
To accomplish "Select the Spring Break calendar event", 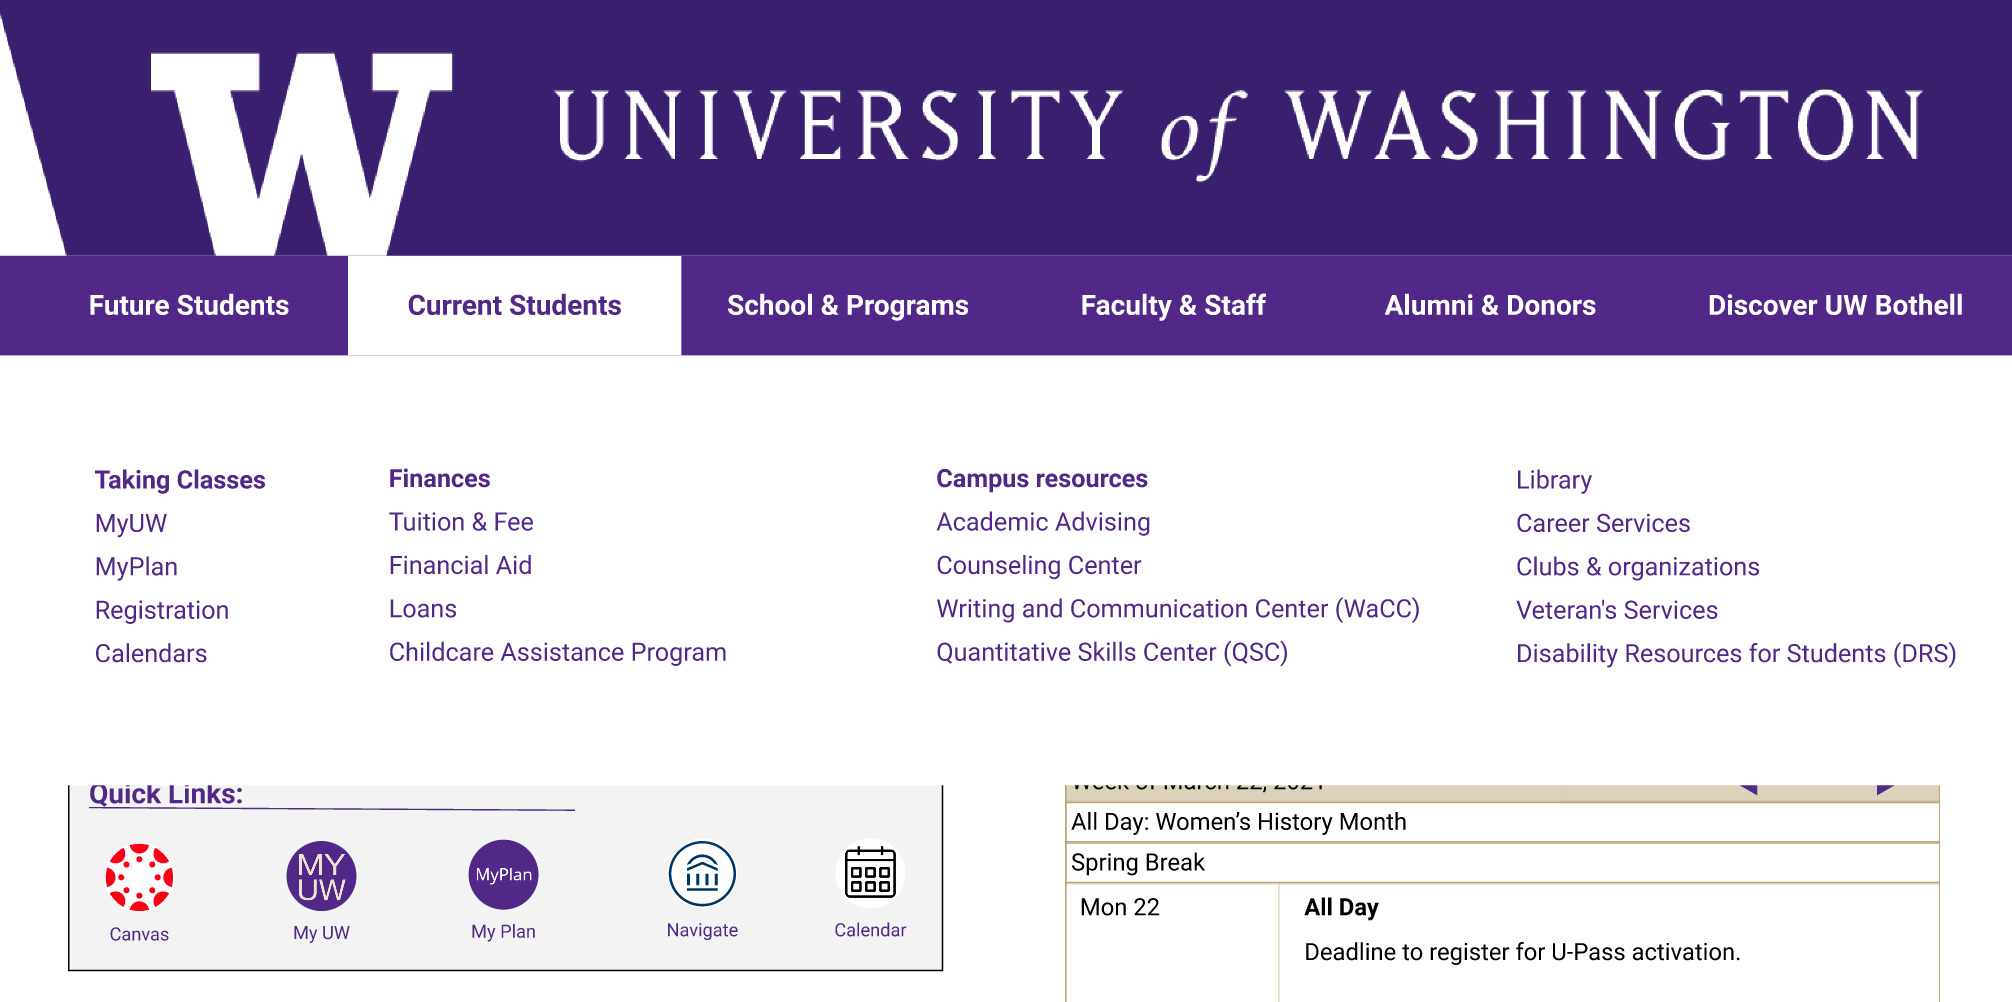I will coord(1138,863).
